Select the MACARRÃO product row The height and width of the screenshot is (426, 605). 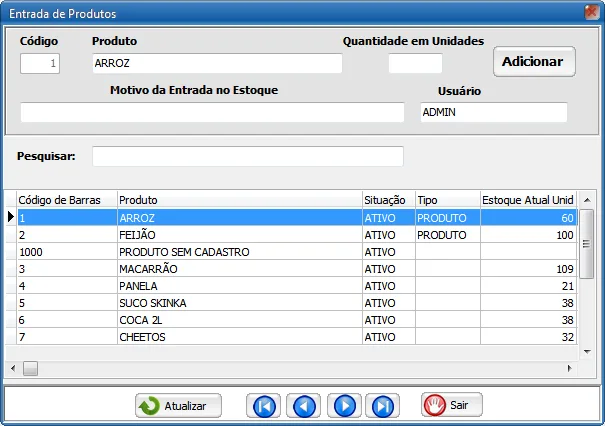pos(297,269)
